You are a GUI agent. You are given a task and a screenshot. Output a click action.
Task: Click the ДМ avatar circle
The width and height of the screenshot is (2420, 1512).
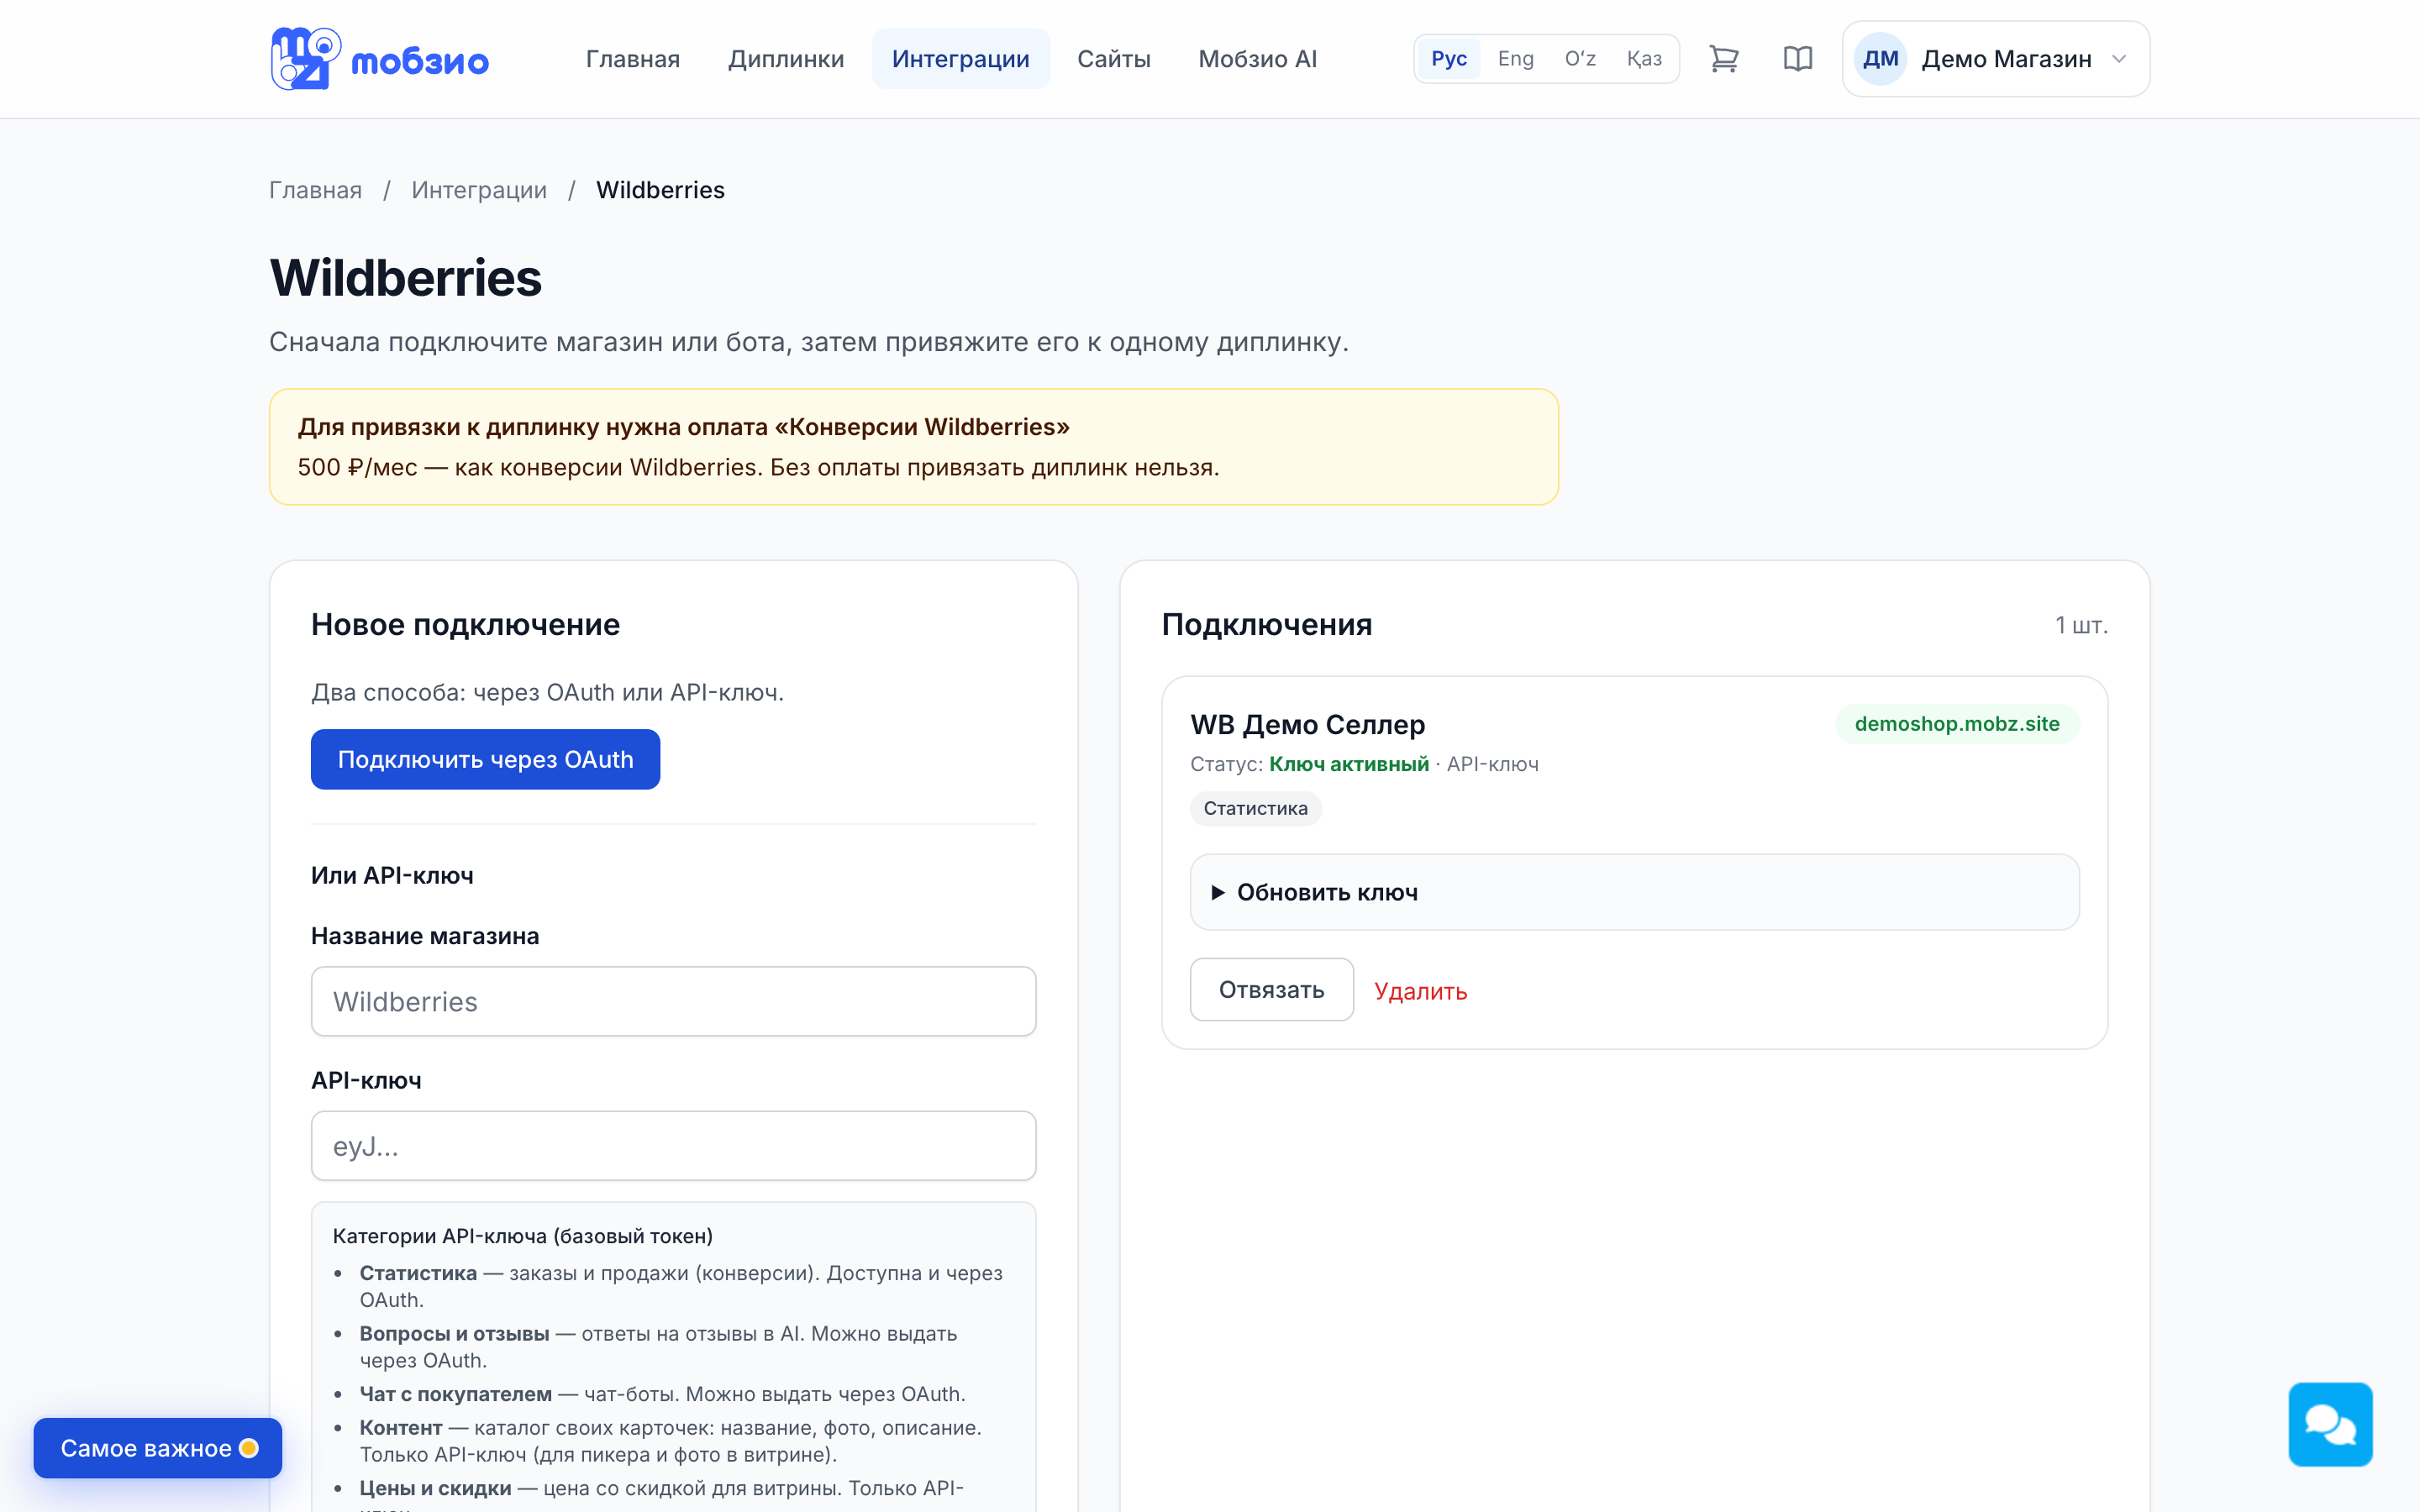(x=1881, y=59)
